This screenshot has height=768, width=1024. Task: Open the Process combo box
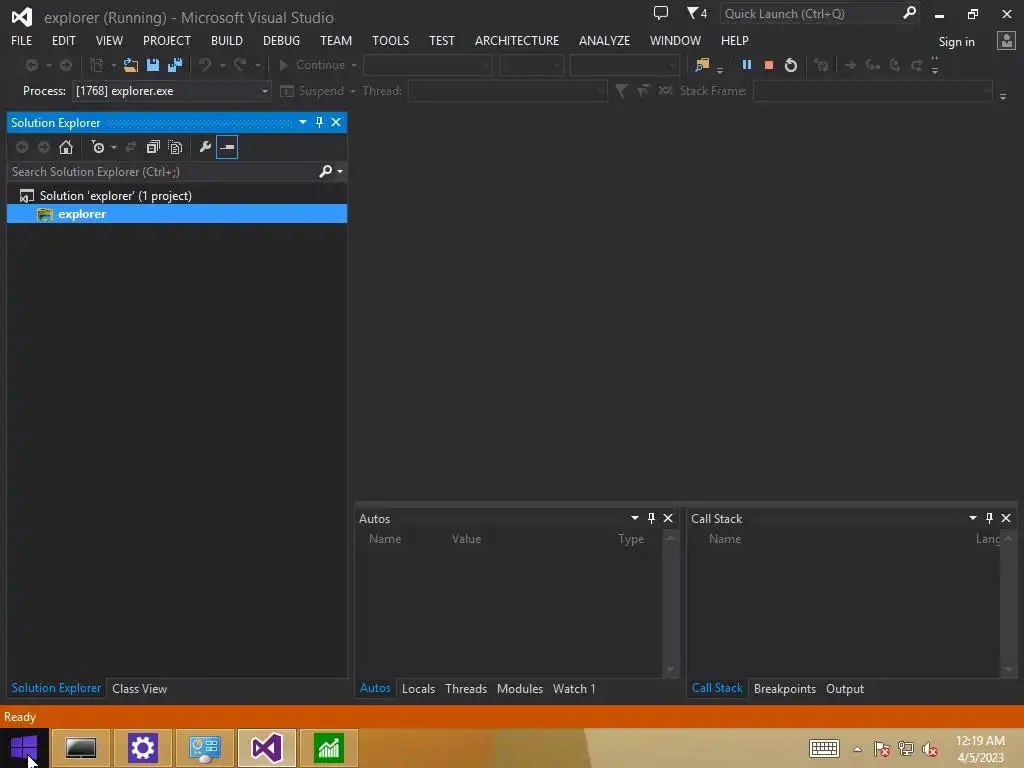coord(172,91)
